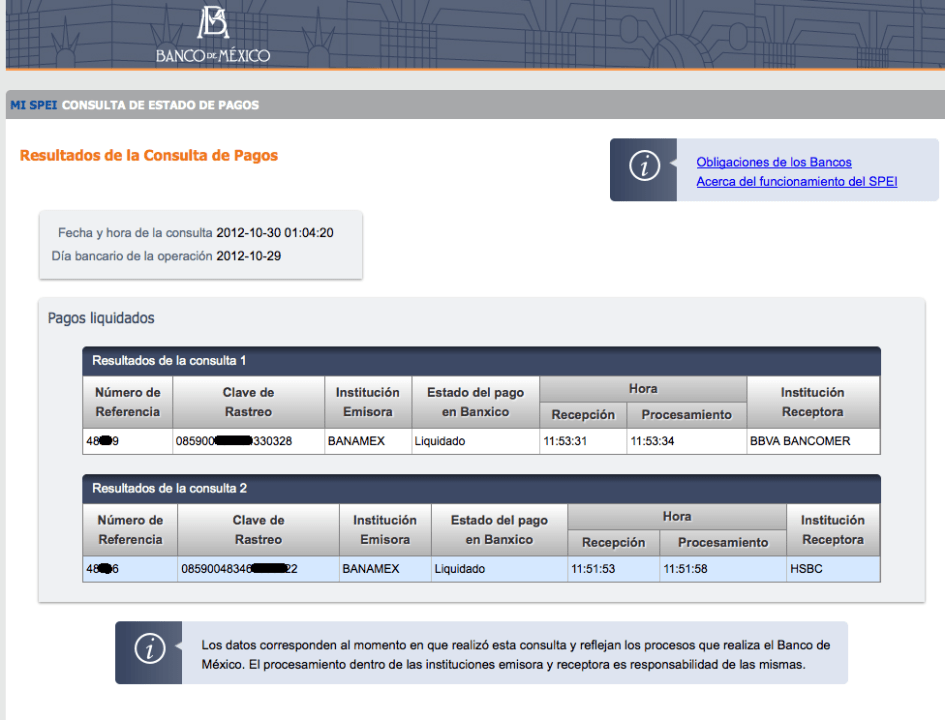The image size is (945, 720).
Task: Click the top information circle icon
Action: [x=643, y=166]
